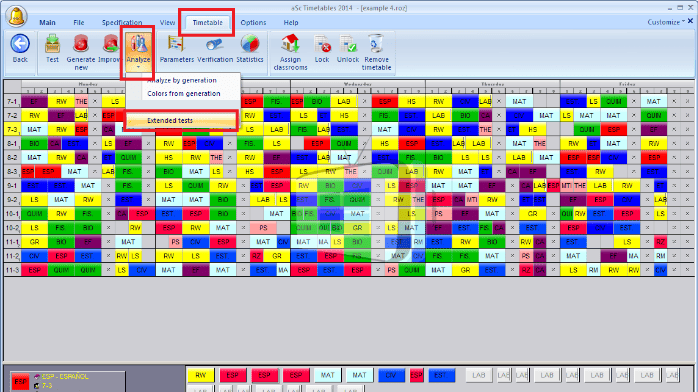Select class row 7-1 header
This screenshot has width=698, height=392.
[12, 101]
